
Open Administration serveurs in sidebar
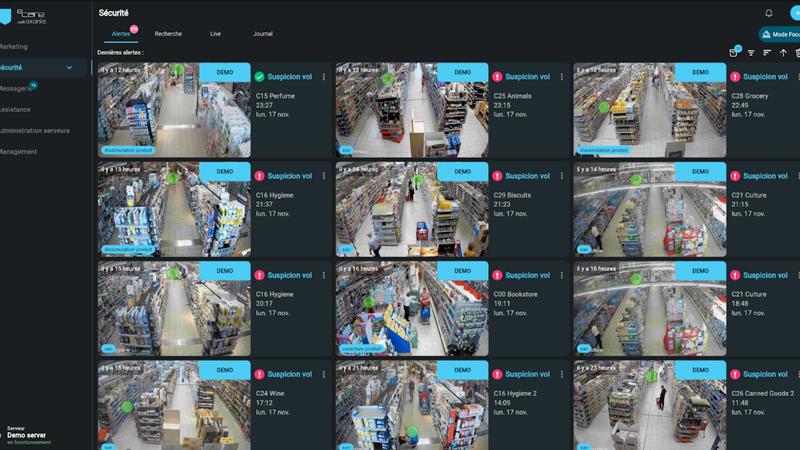click(x=34, y=130)
